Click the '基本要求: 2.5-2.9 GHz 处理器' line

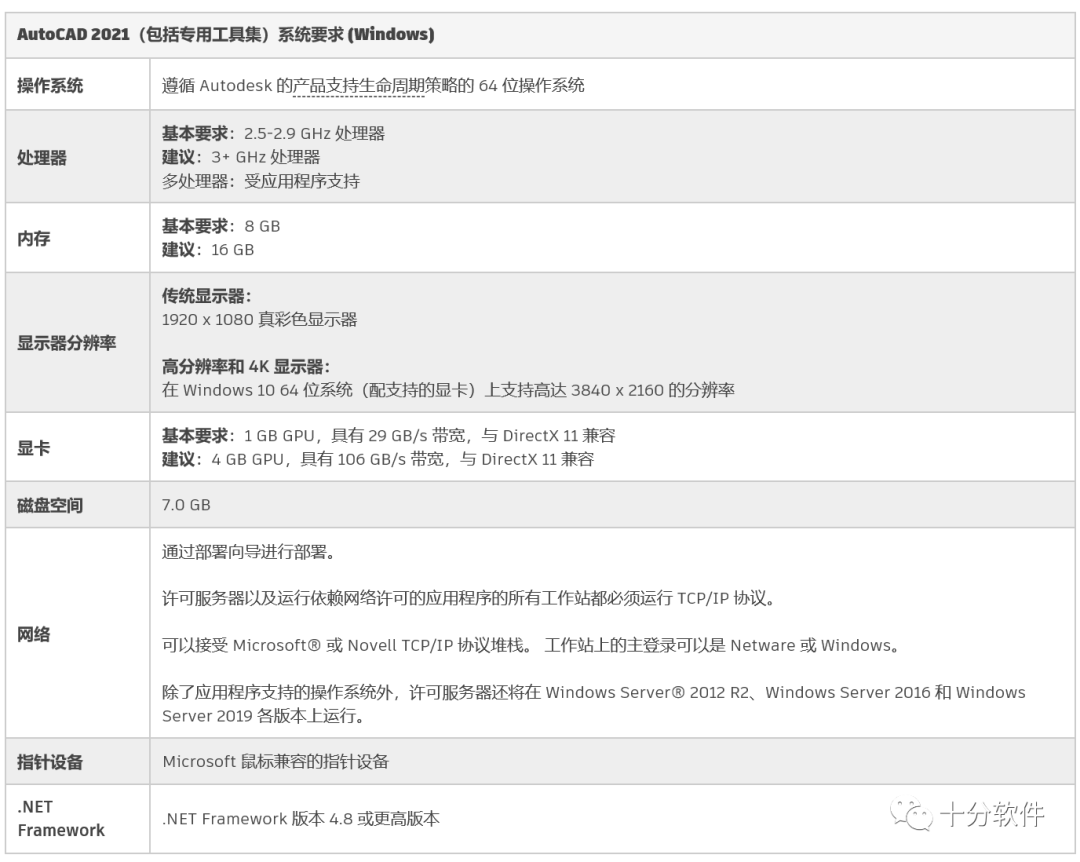coord(273,134)
